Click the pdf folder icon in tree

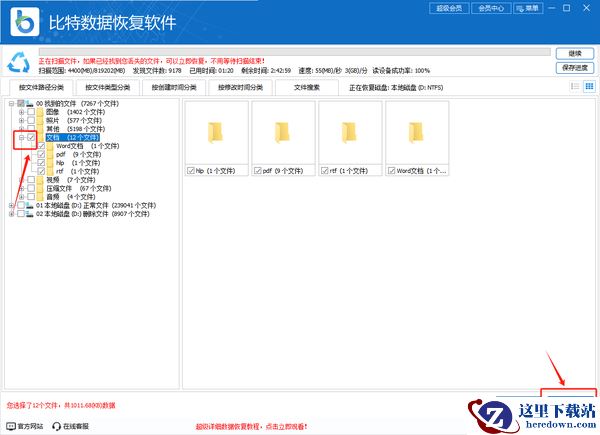pyautogui.click(x=50, y=155)
